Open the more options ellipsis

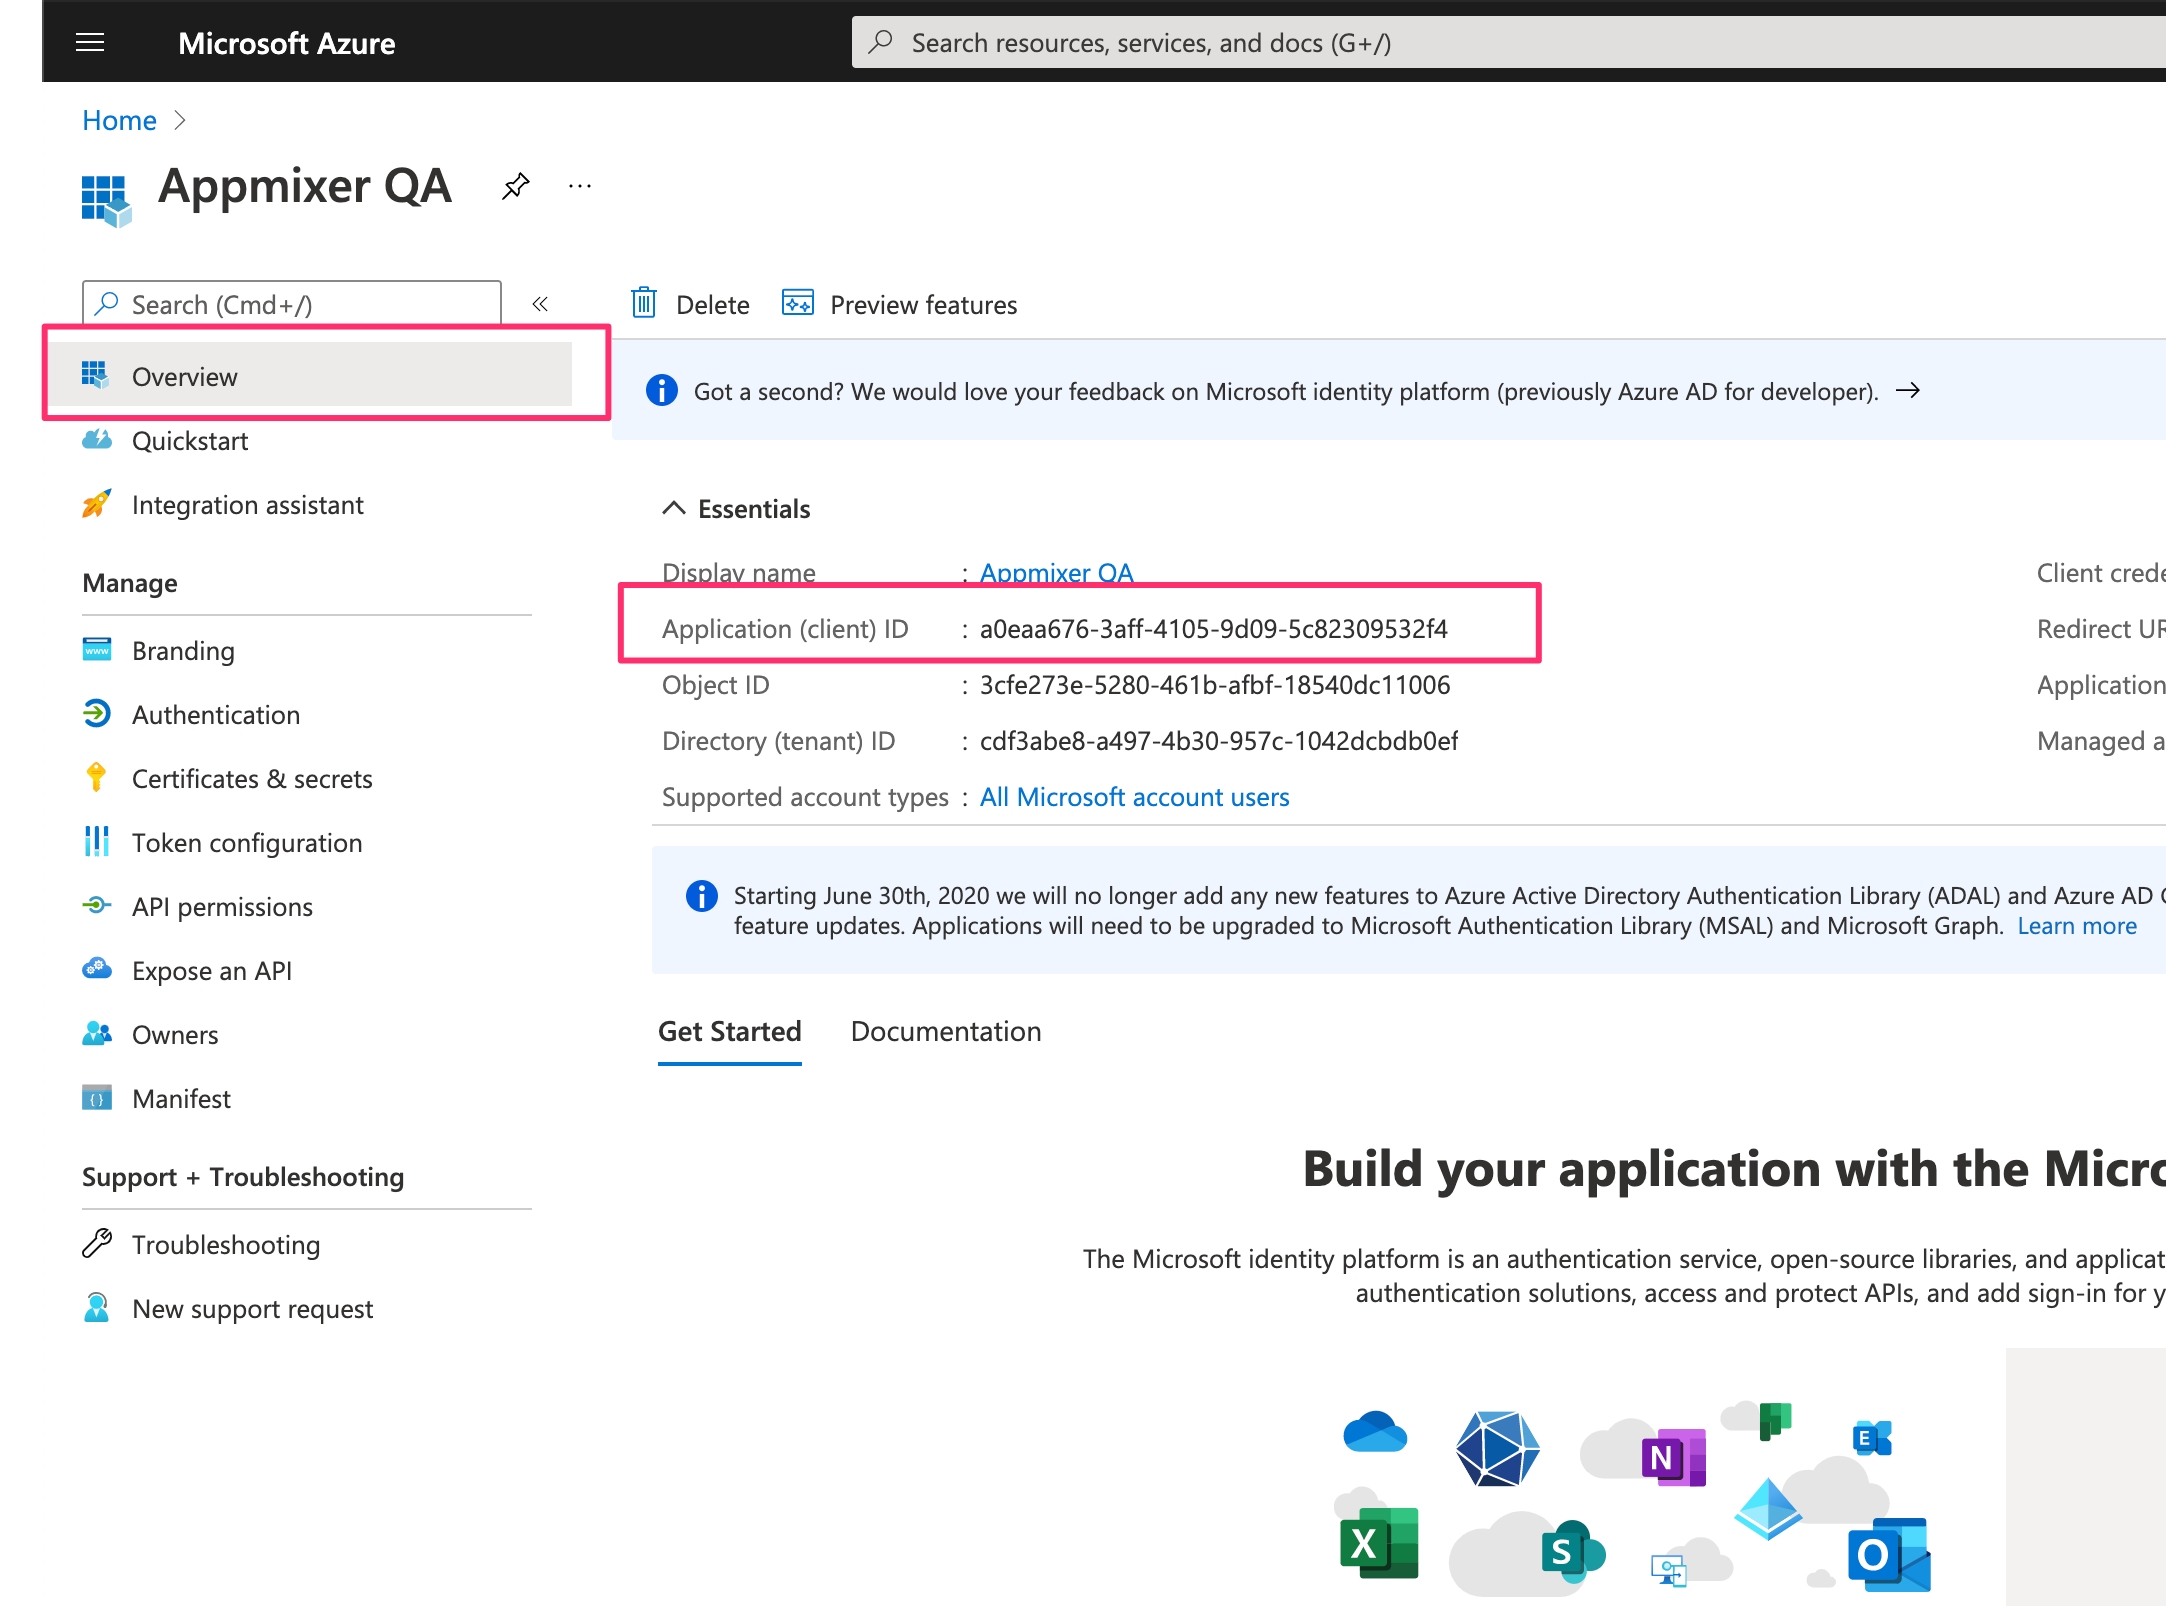pyautogui.click(x=580, y=186)
